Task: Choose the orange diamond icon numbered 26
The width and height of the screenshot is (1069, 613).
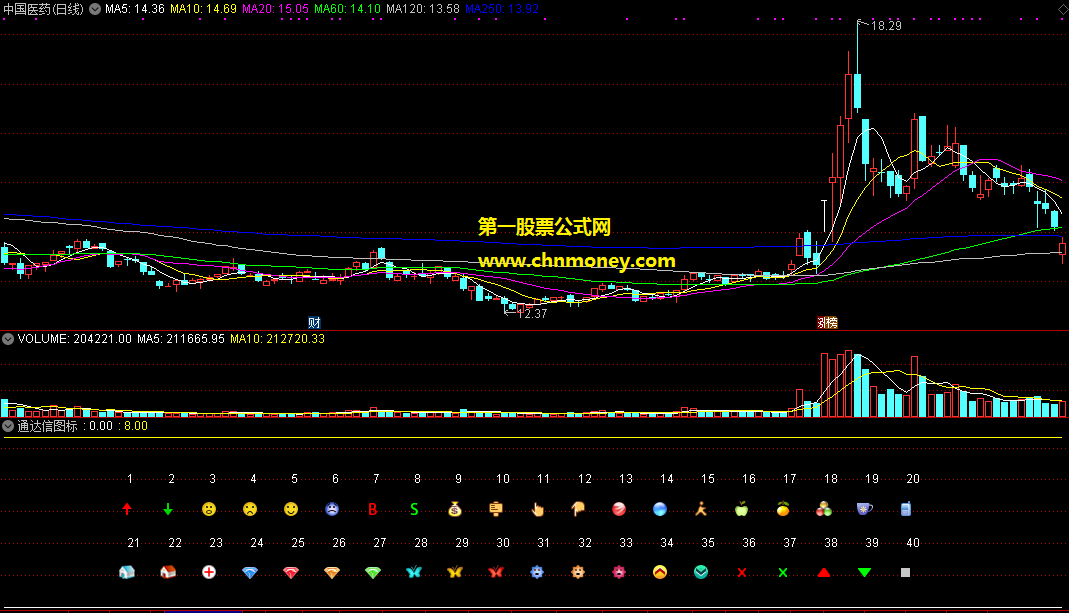Action: pos(332,573)
